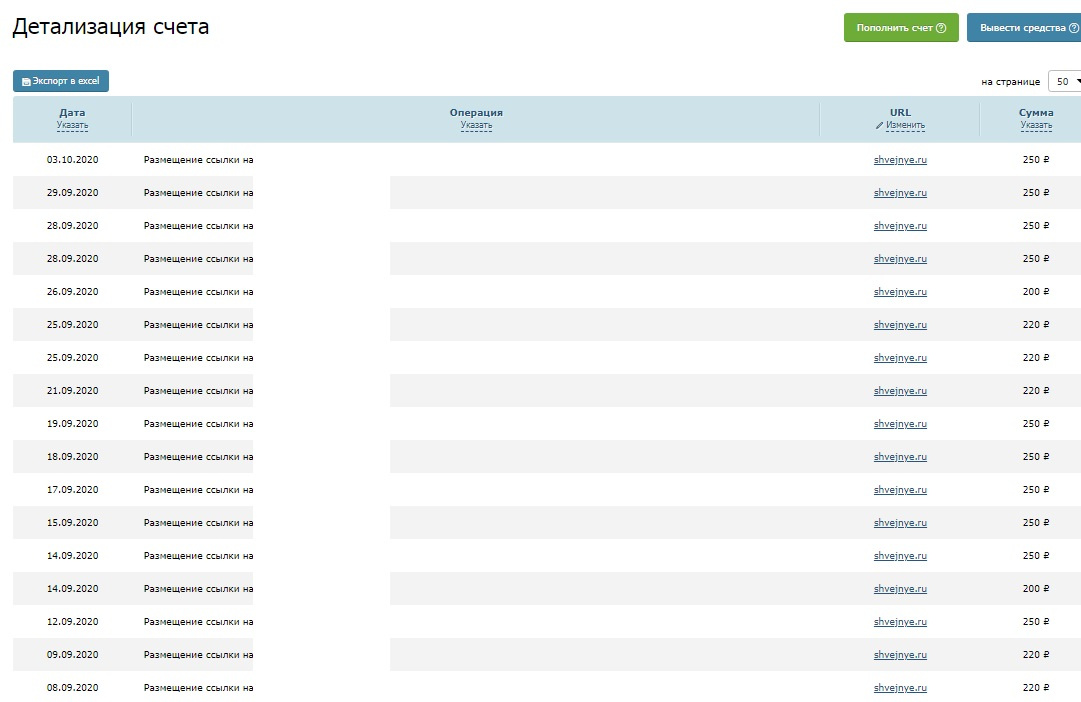1081x702 pixels.
Task: Select the date cell 21.09.2020
Action: (x=72, y=390)
